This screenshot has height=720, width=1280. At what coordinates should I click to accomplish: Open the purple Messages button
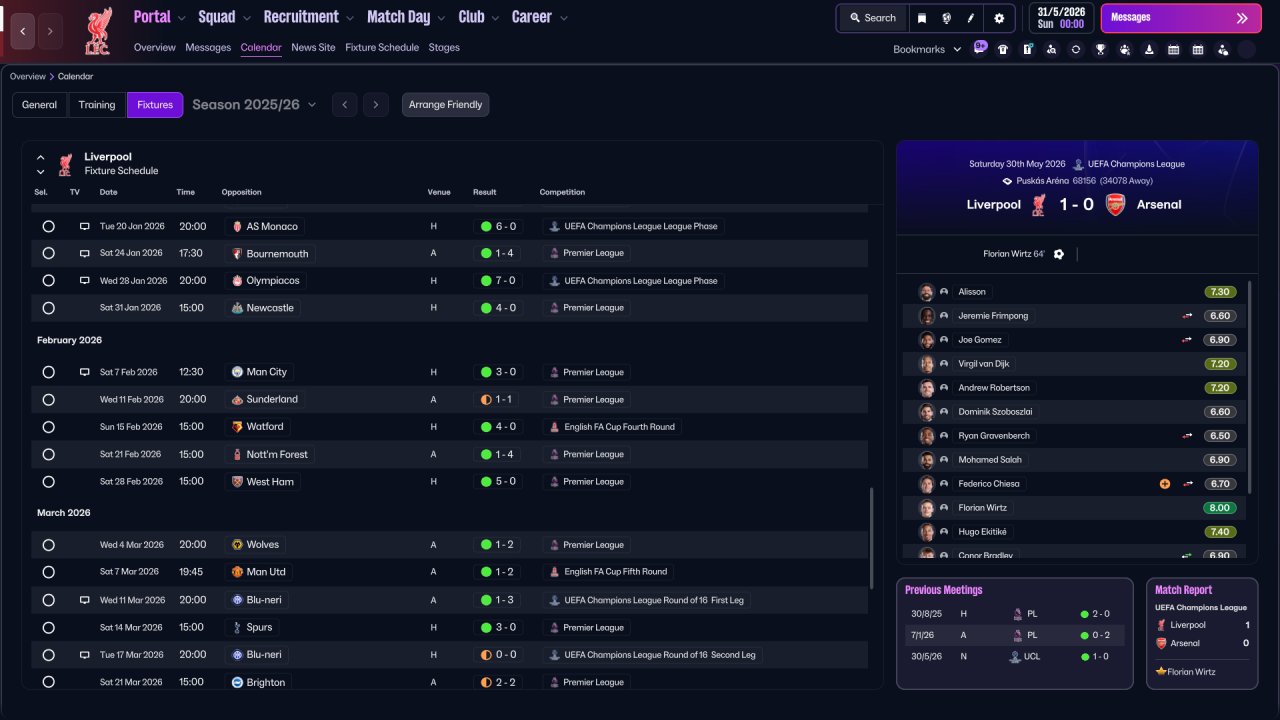(x=1181, y=18)
